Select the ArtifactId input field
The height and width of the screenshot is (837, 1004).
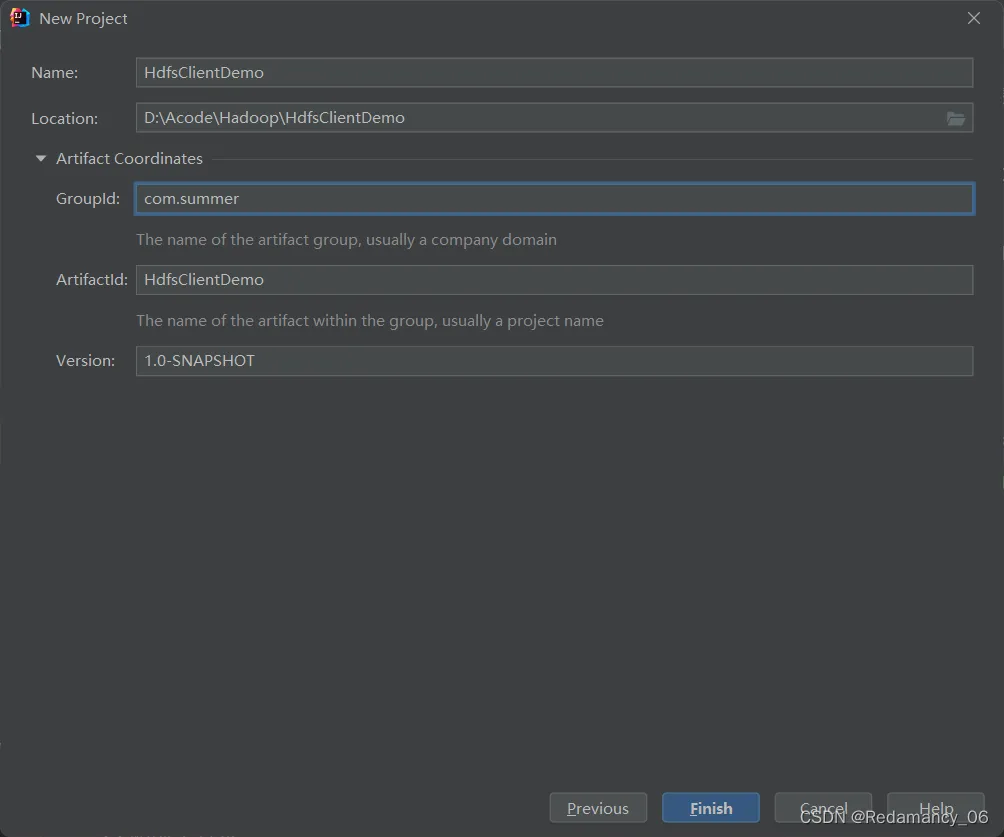tap(553, 280)
